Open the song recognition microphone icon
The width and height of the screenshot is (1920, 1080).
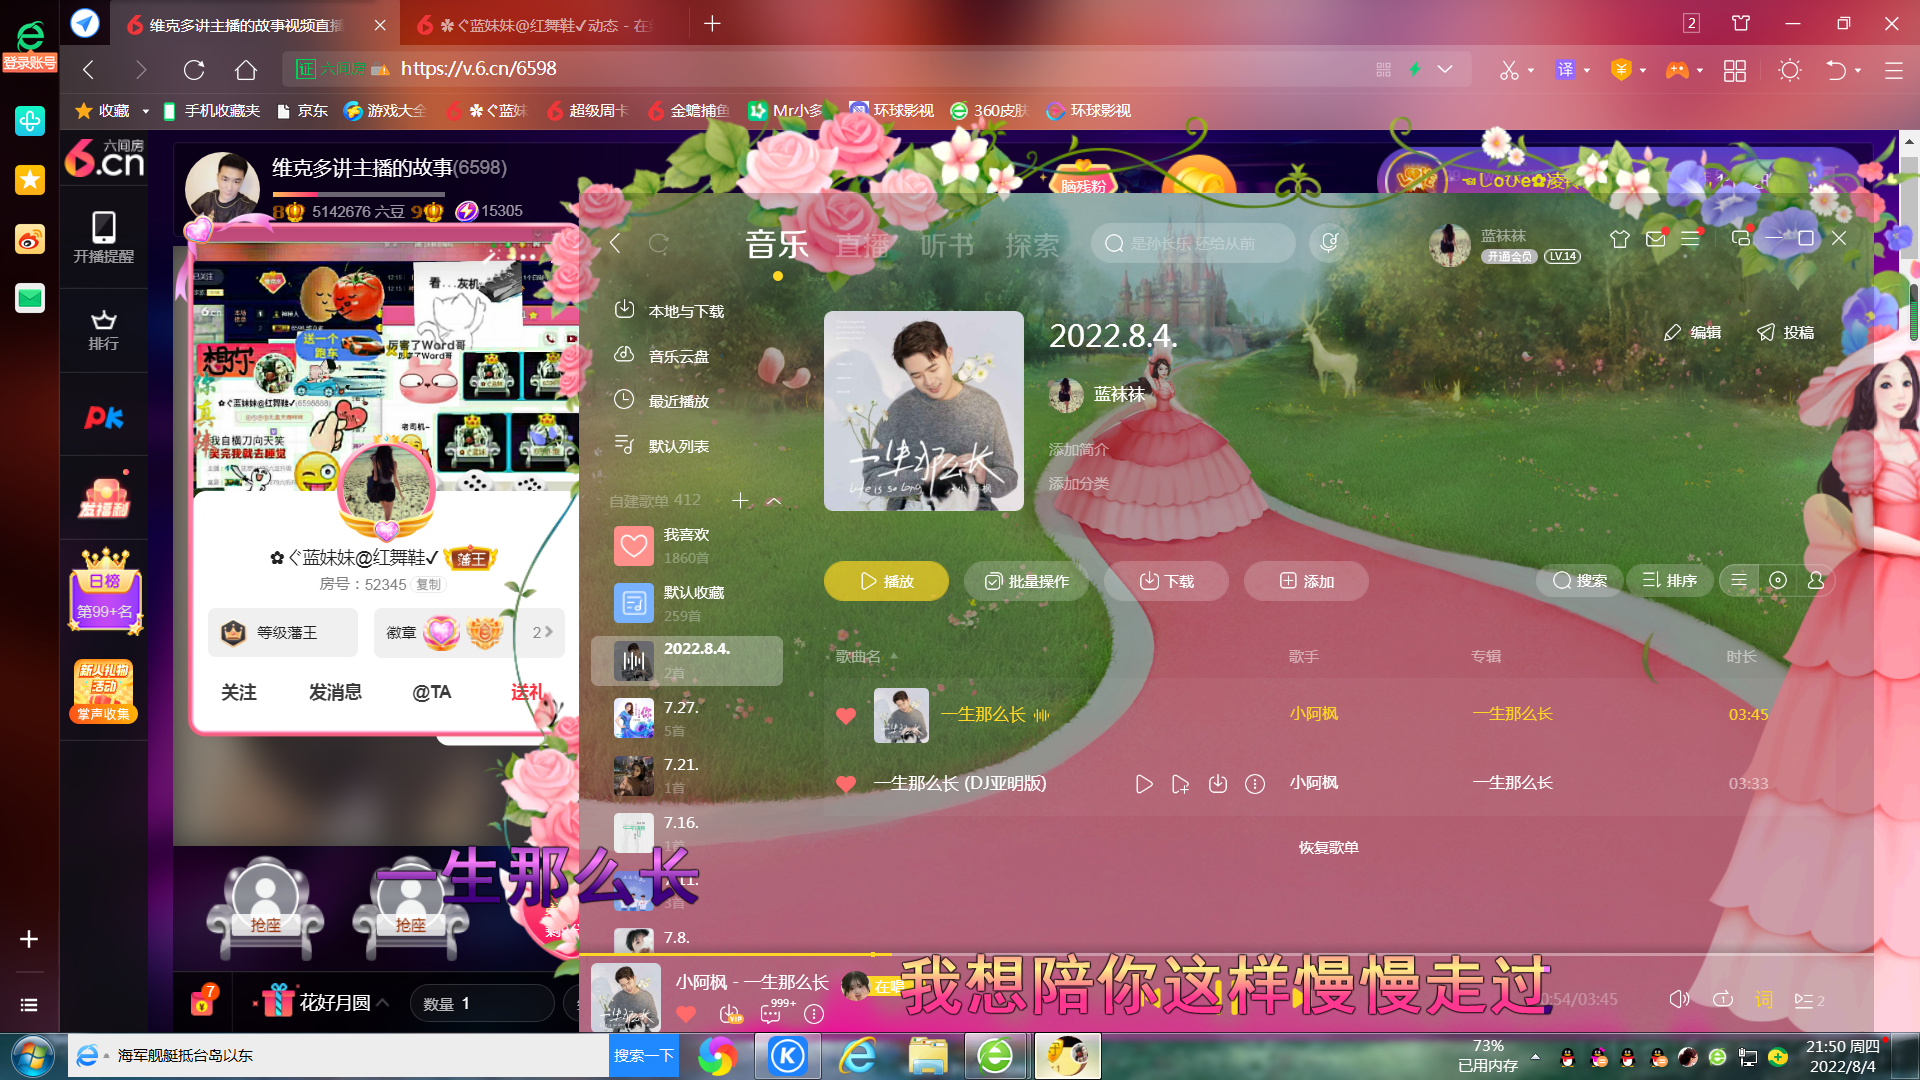coord(1329,243)
